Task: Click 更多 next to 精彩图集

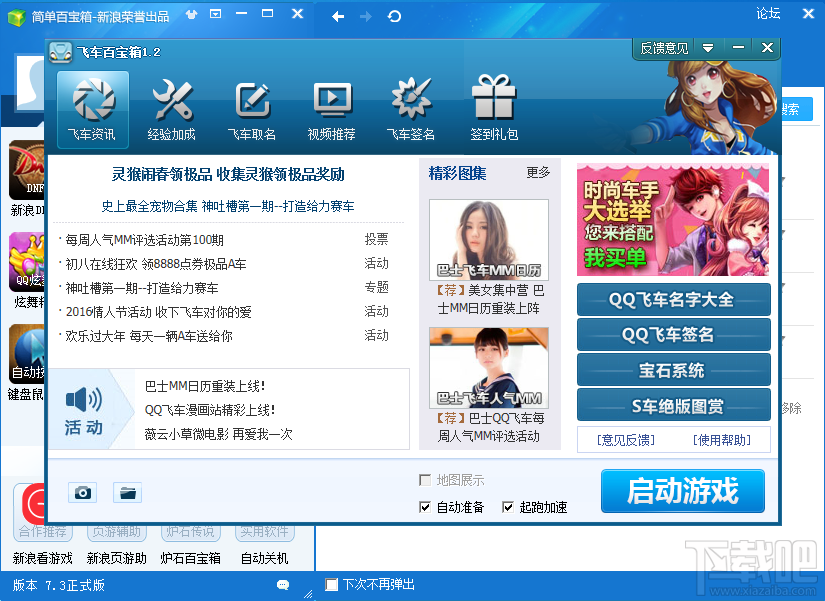Action: click(x=538, y=173)
